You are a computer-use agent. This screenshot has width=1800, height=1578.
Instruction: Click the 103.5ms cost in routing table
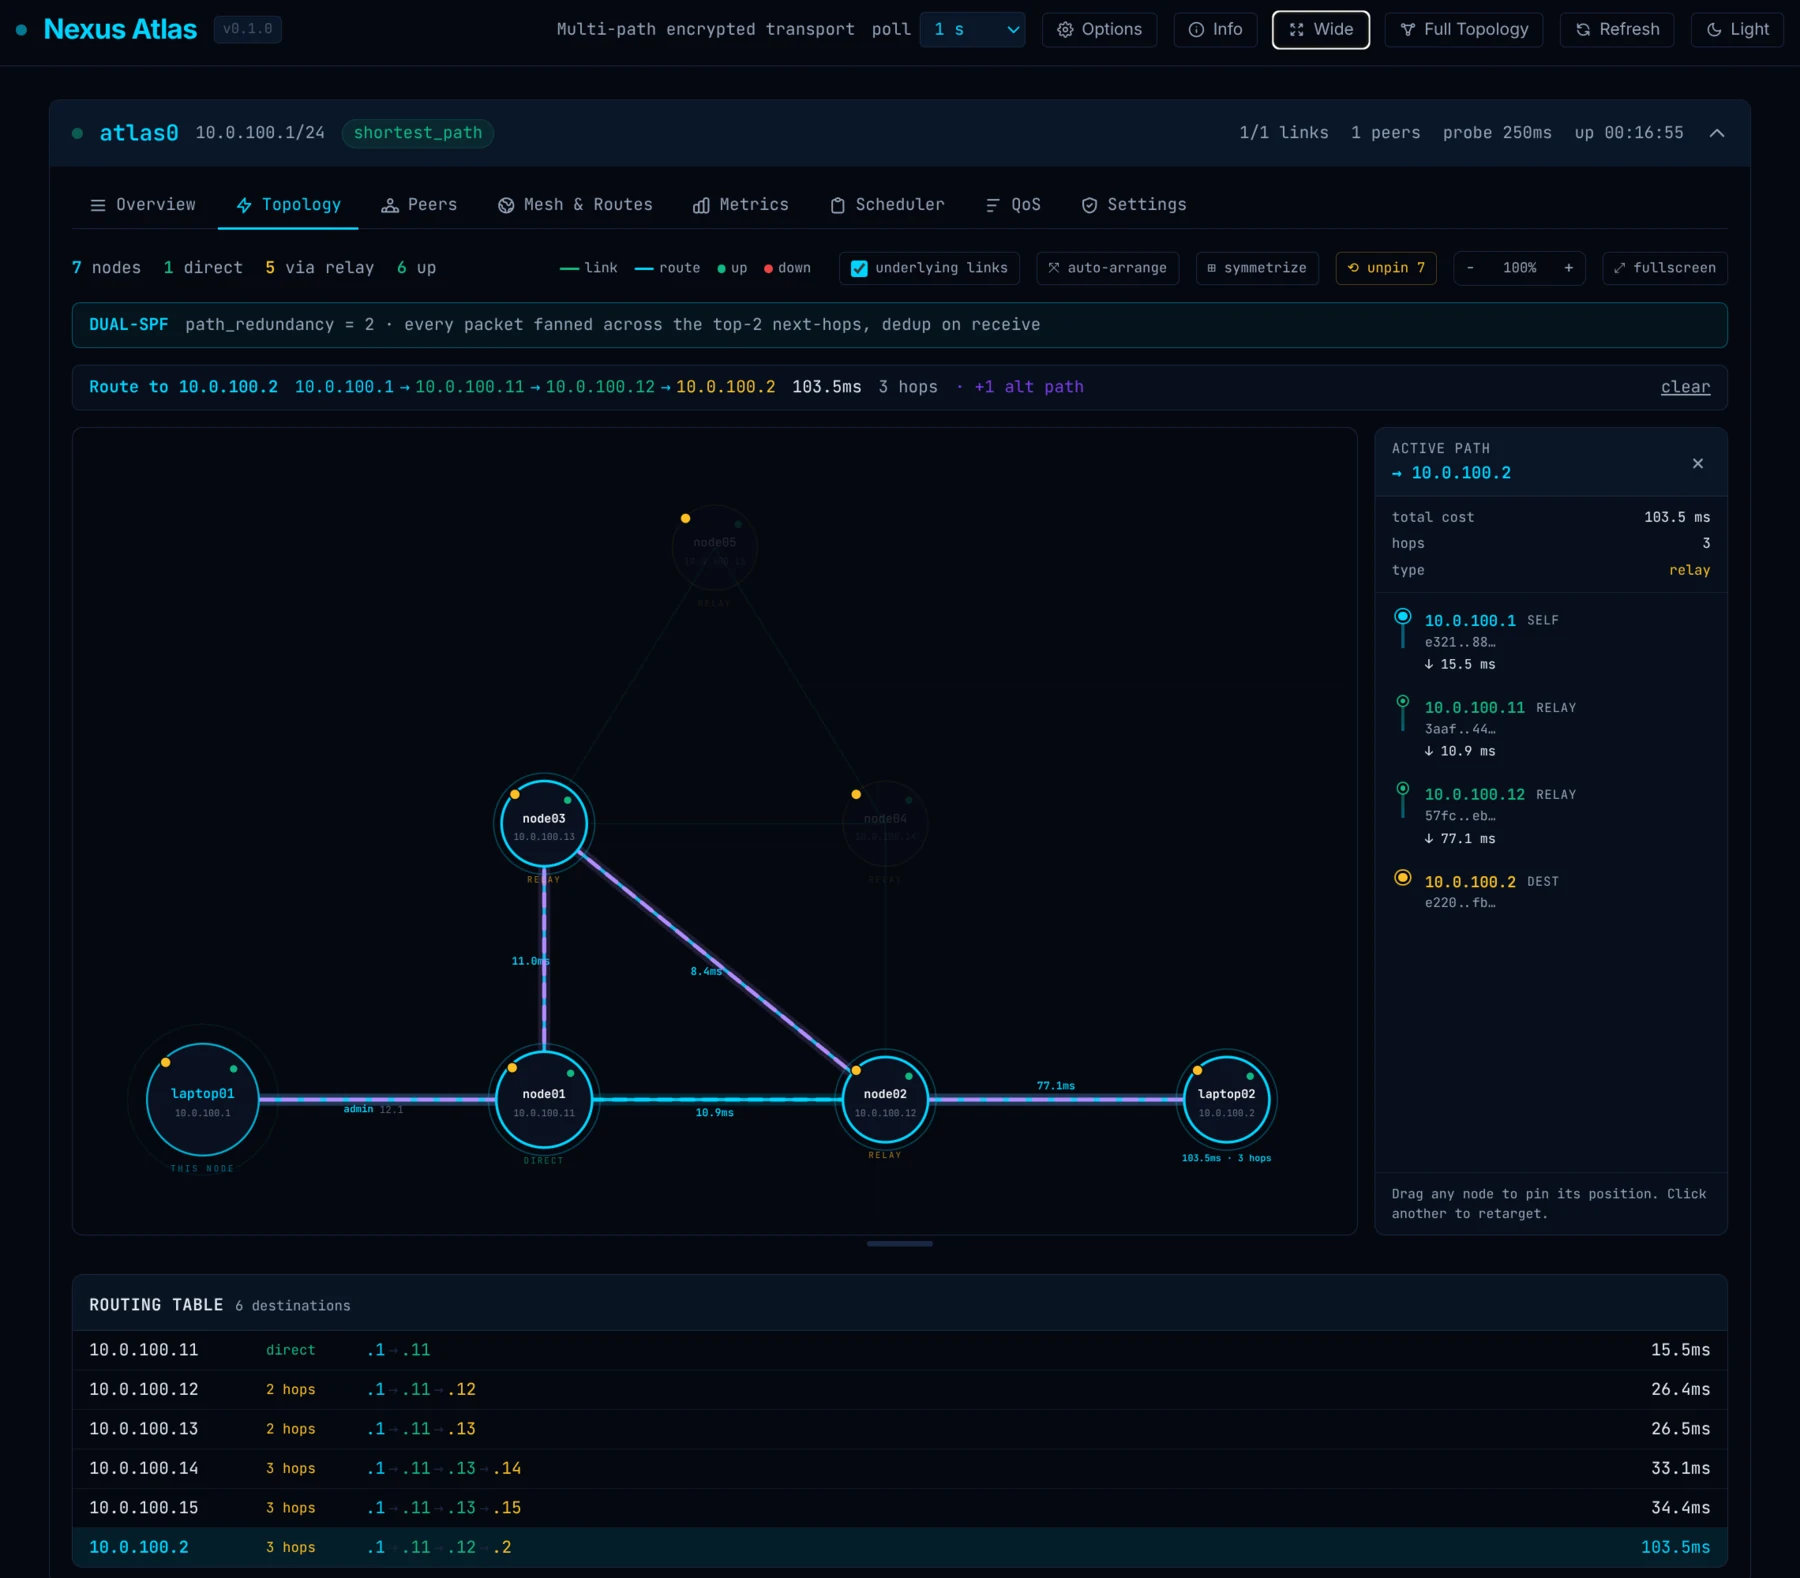(1676, 1547)
